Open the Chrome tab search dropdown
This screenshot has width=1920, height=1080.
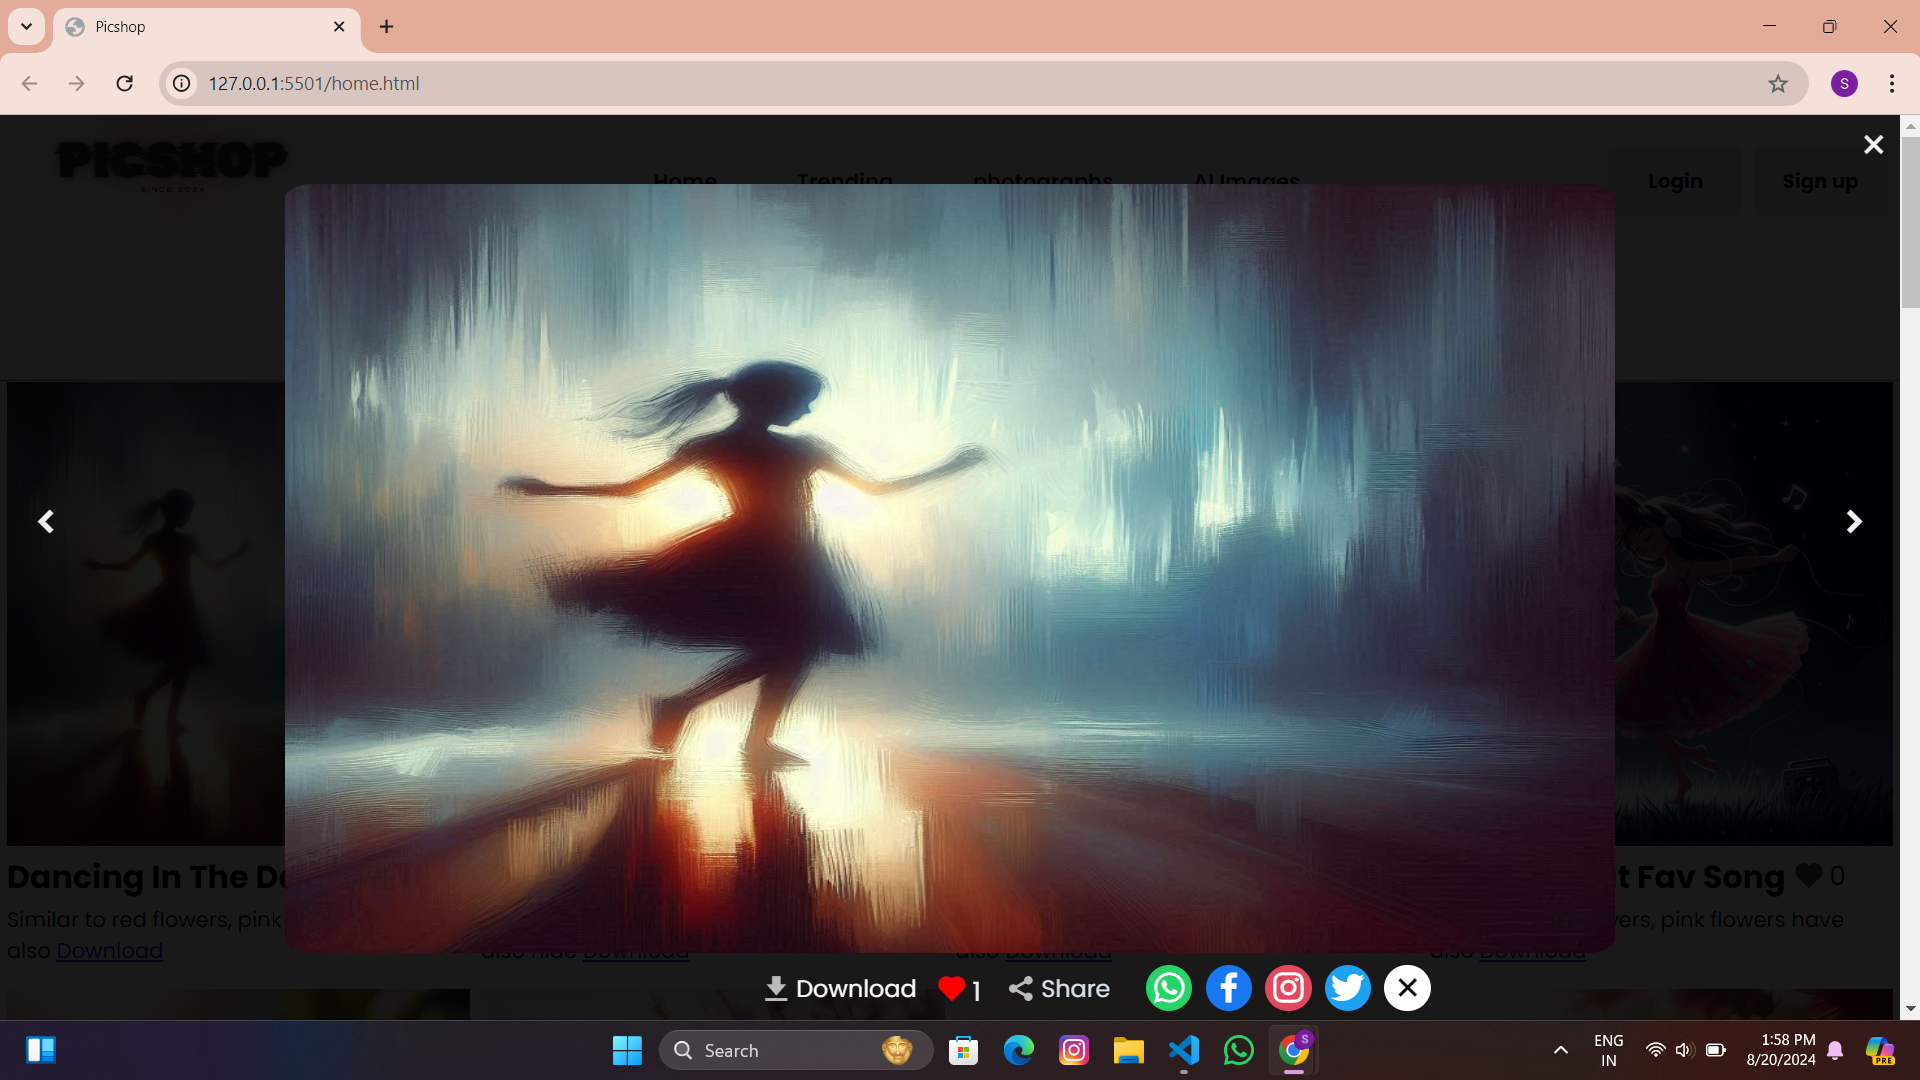(27, 27)
